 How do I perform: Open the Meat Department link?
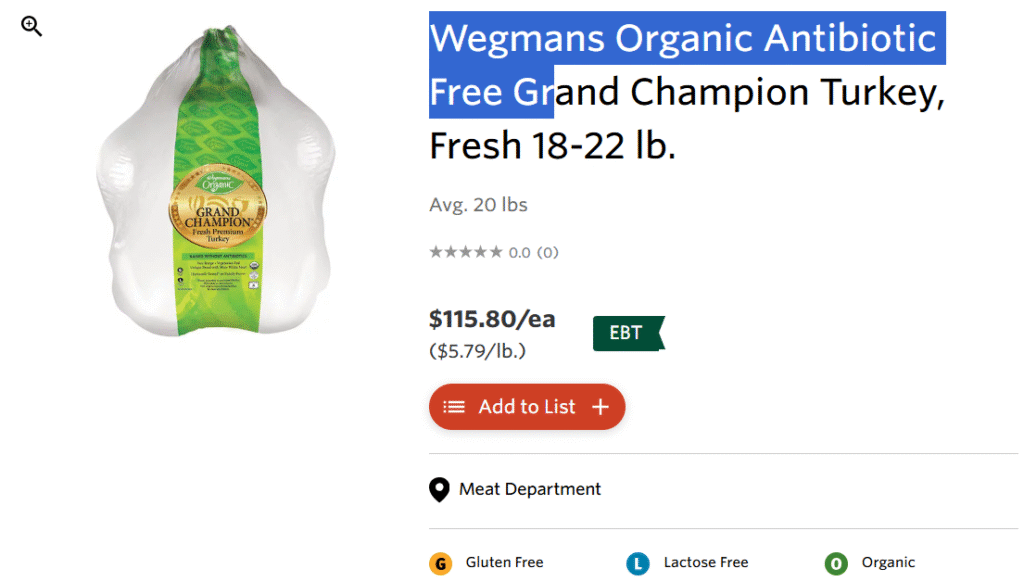tap(530, 490)
